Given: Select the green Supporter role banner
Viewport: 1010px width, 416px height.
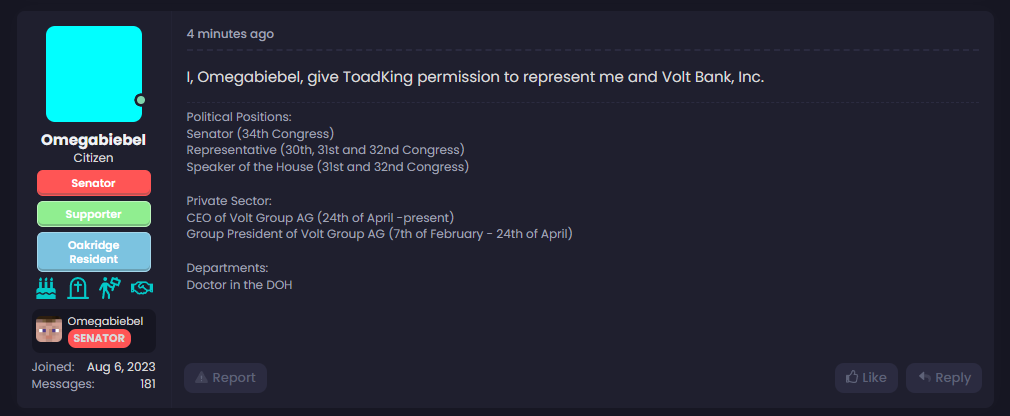Looking at the screenshot, I should tap(93, 214).
